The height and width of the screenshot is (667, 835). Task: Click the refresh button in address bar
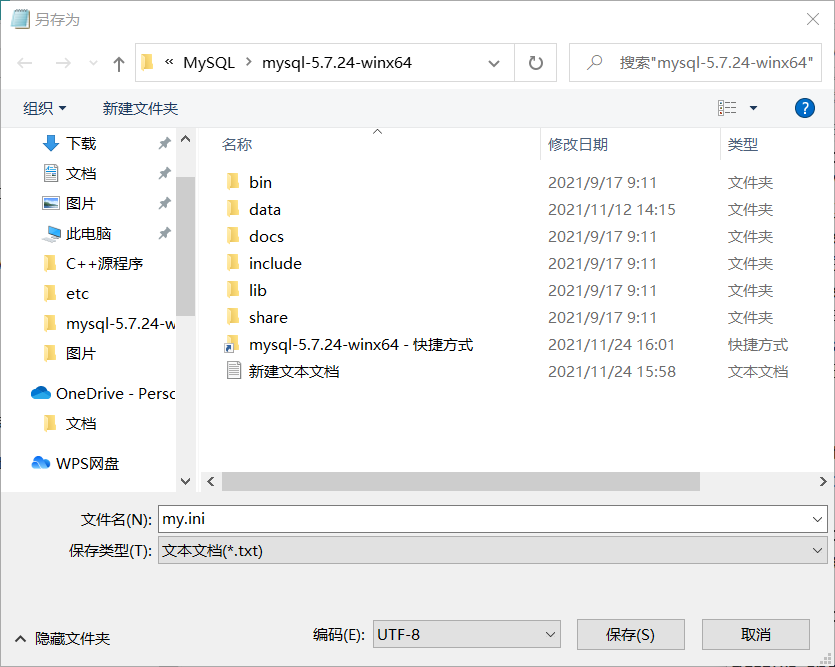tap(535, 63)
